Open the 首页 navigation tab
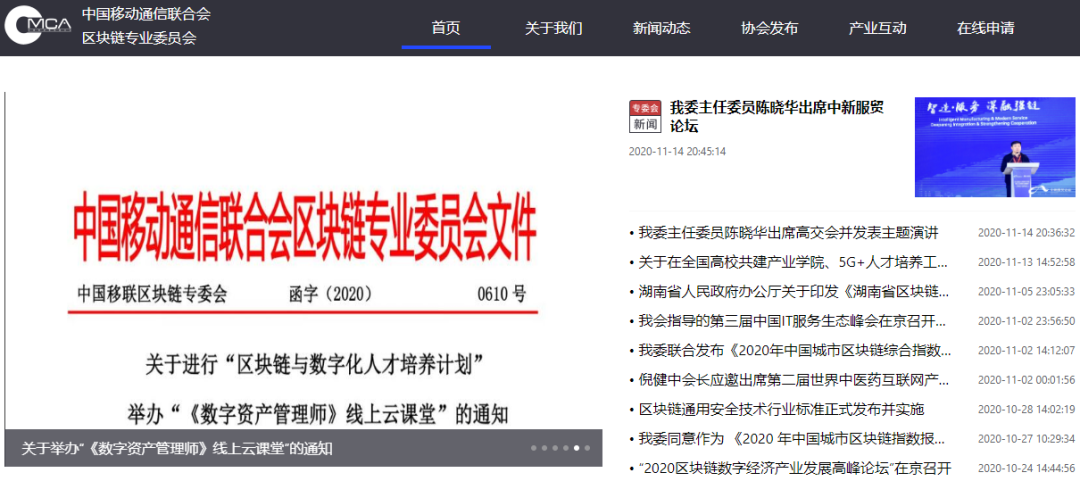 click(x=446, y=28)
